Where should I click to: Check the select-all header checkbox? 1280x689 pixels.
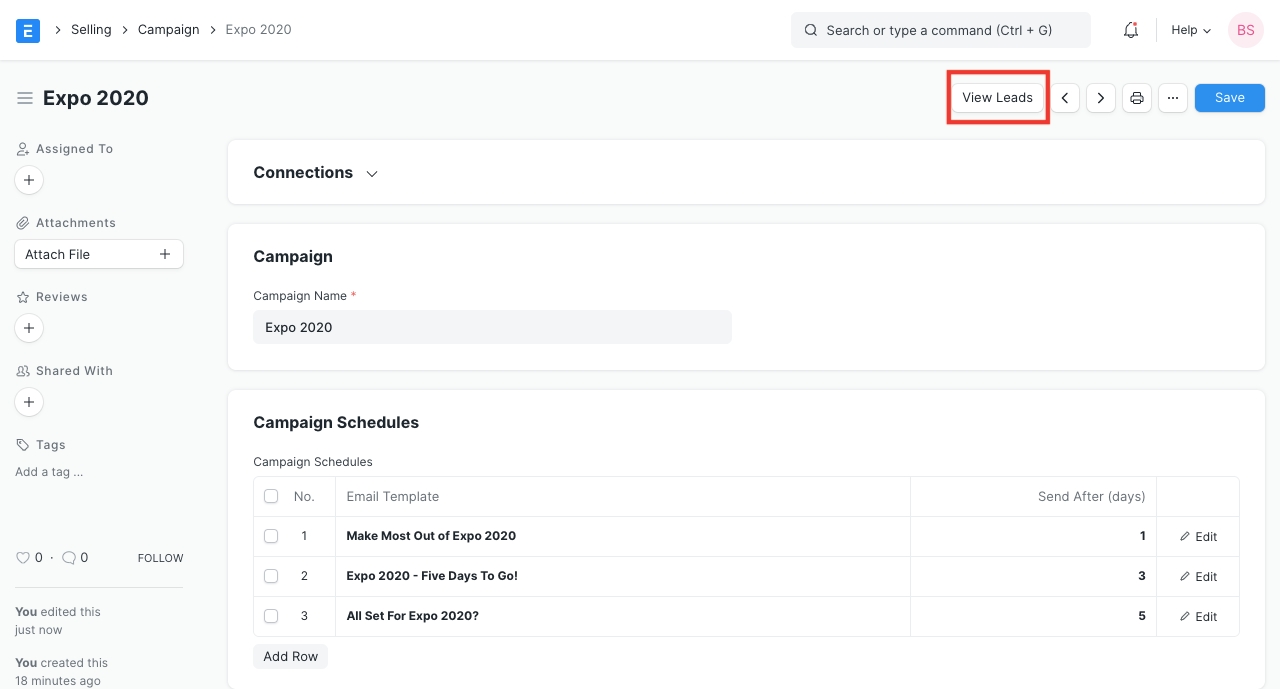[271, 496]
